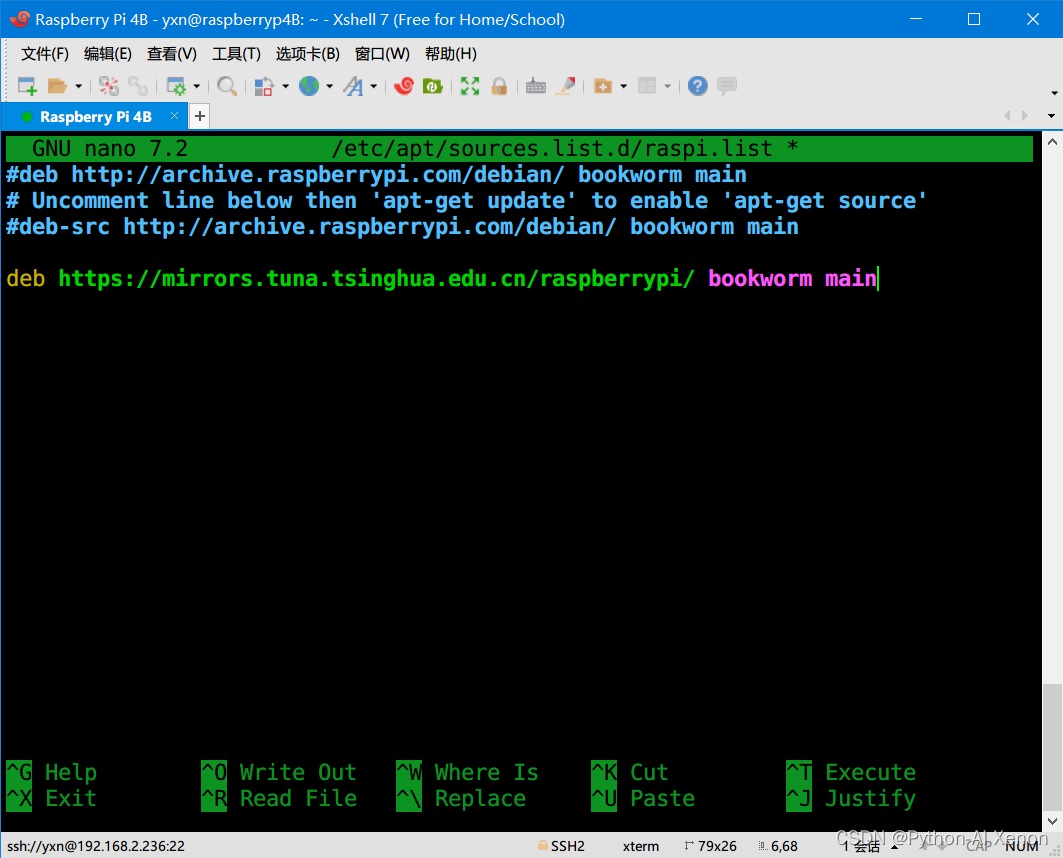Image resolution: width=1063 pixels, height=858 pixels.
Task: Click the Find magnifier icon
Action: 226,86
